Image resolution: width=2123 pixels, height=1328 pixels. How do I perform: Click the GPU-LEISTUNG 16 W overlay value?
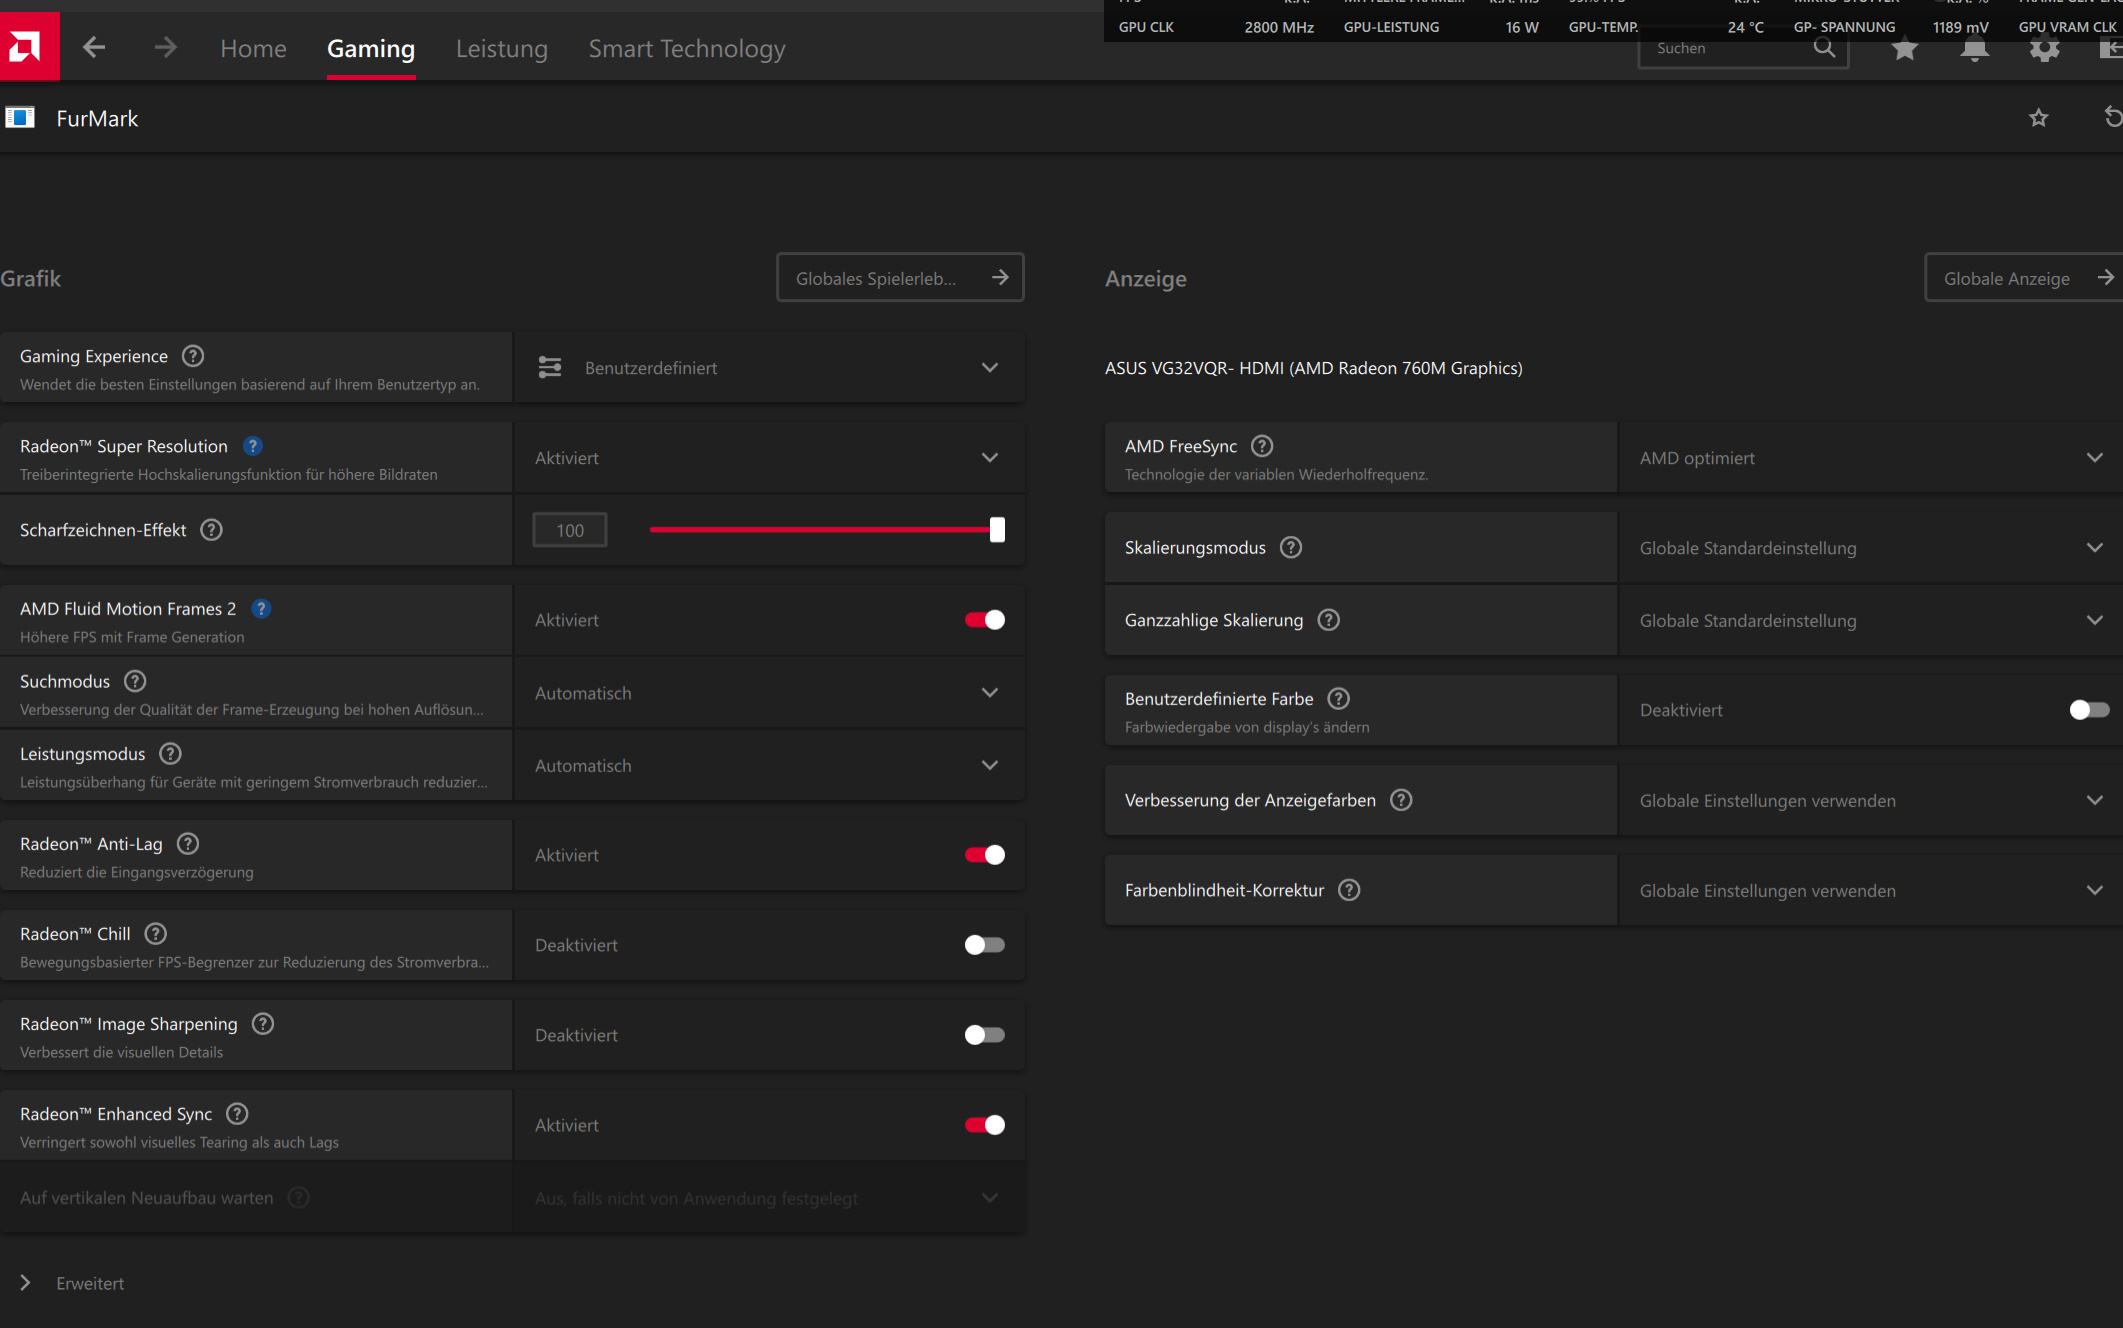pos(1522,27)
